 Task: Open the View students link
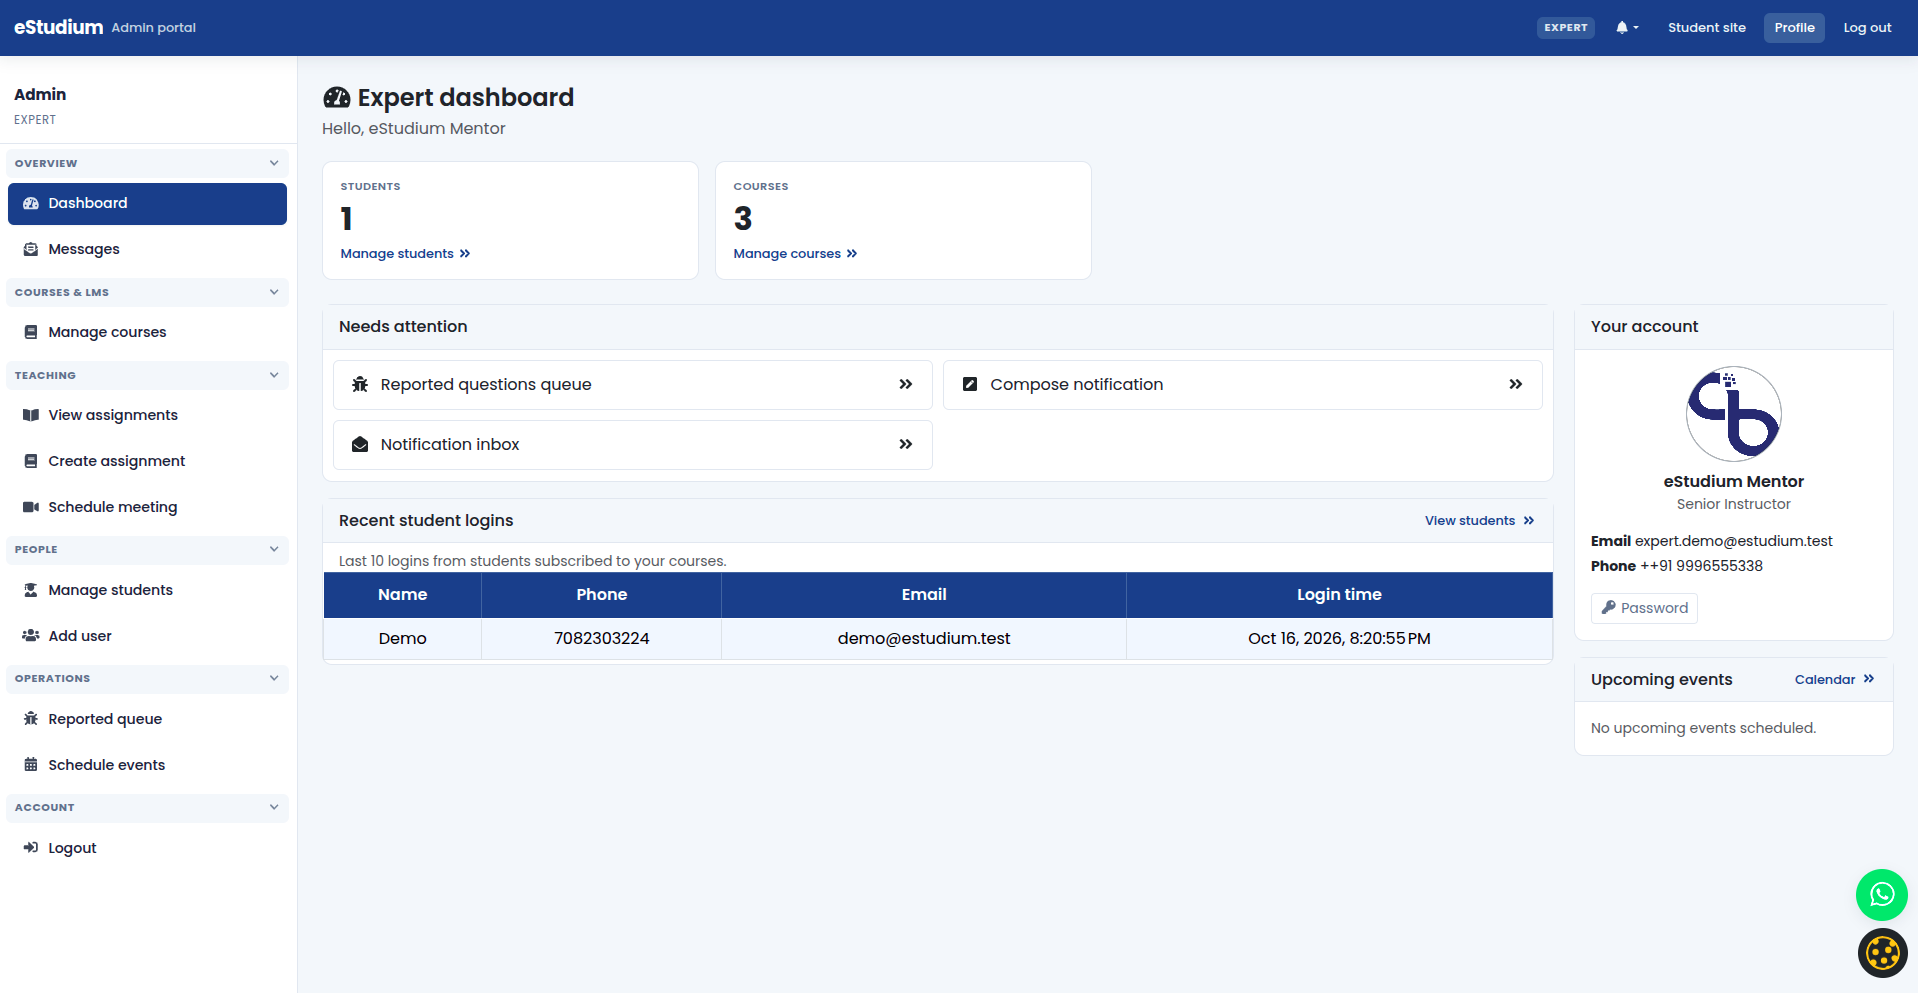pos(1479,521)
